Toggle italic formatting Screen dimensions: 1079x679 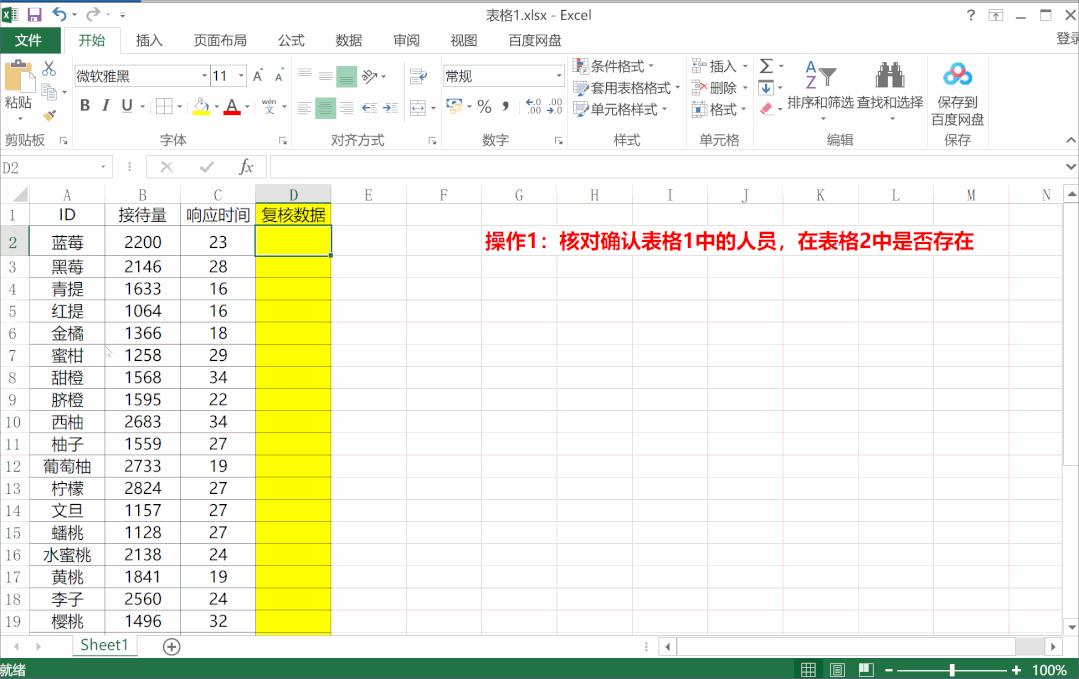pyautogui.click(x=106, y=105)
